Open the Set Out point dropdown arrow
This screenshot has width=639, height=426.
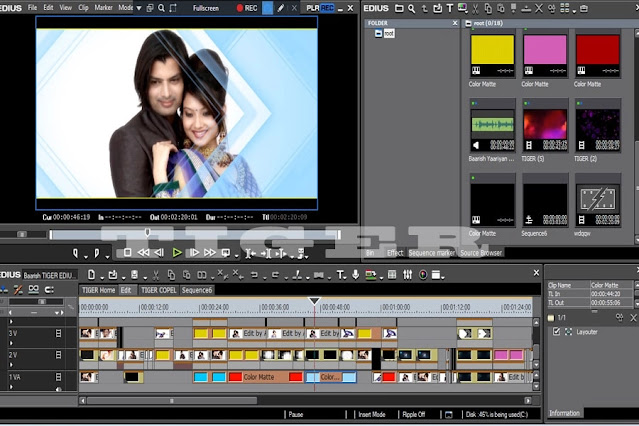click(107, 257)
